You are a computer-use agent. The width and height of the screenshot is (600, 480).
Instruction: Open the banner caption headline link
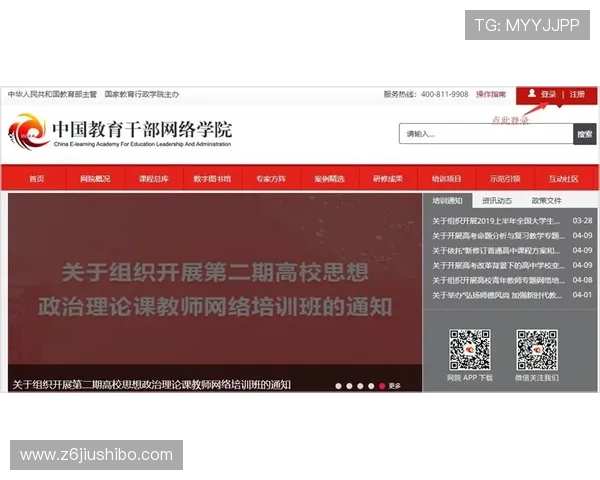152,385
